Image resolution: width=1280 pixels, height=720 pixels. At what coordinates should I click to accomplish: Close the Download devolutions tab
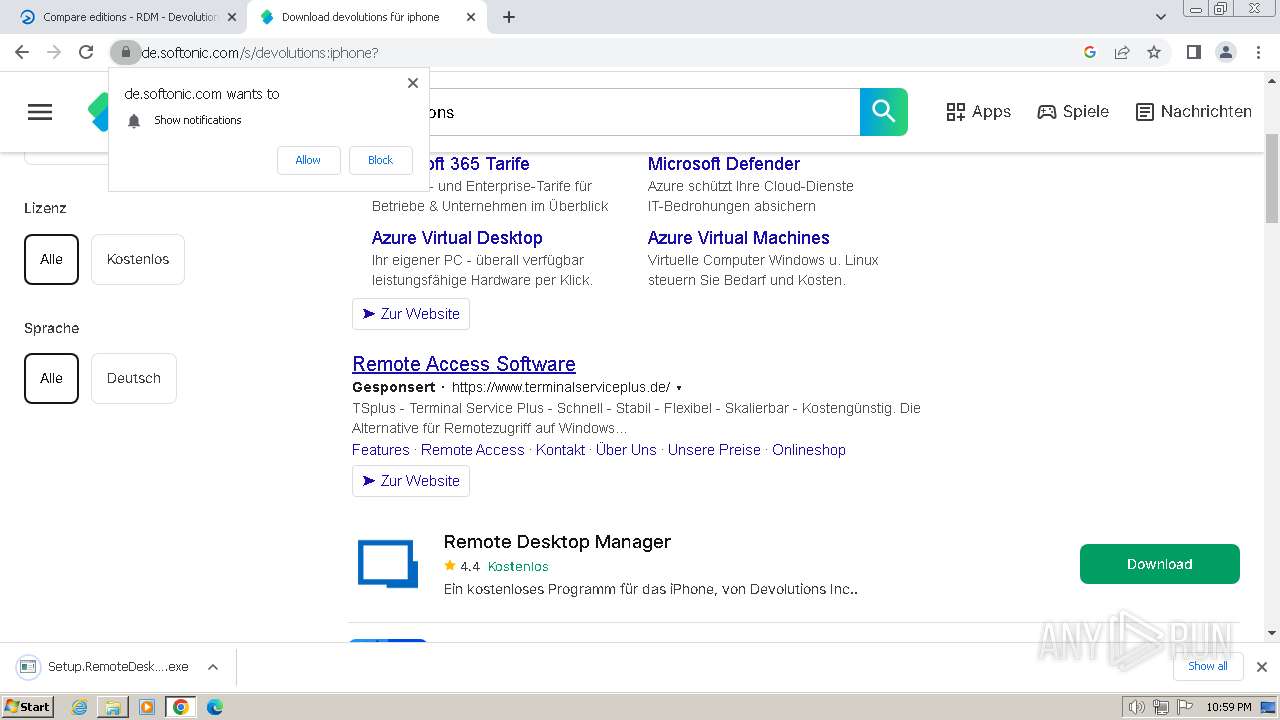[471, 17]
